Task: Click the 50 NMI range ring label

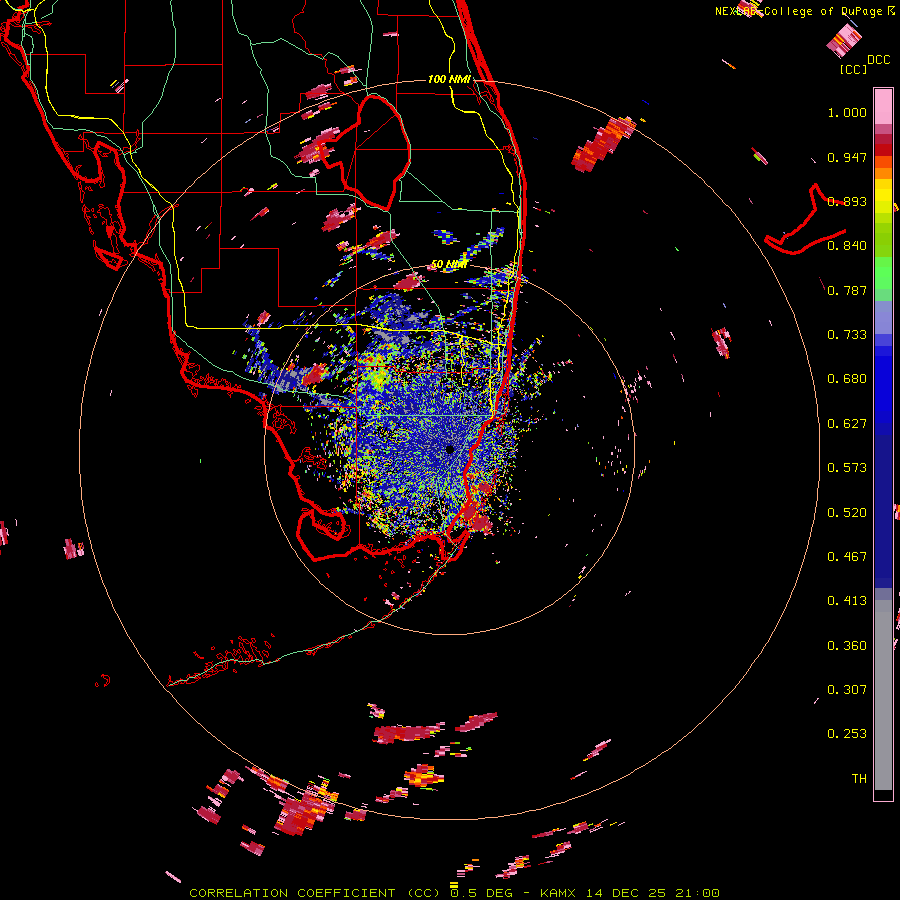Action: pos(449,265)
